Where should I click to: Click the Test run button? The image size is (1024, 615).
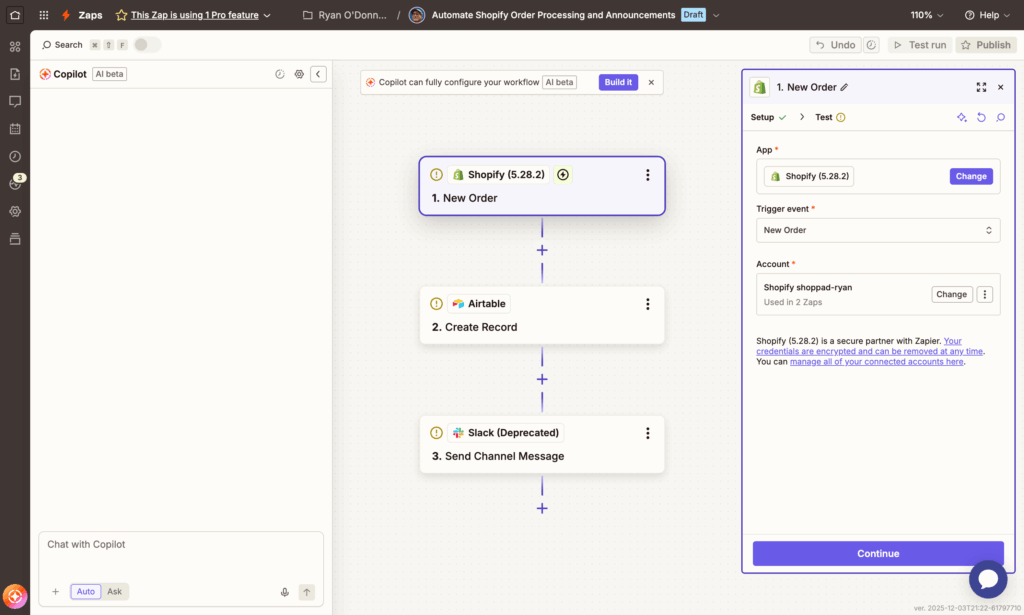click(x=920, y=44)
